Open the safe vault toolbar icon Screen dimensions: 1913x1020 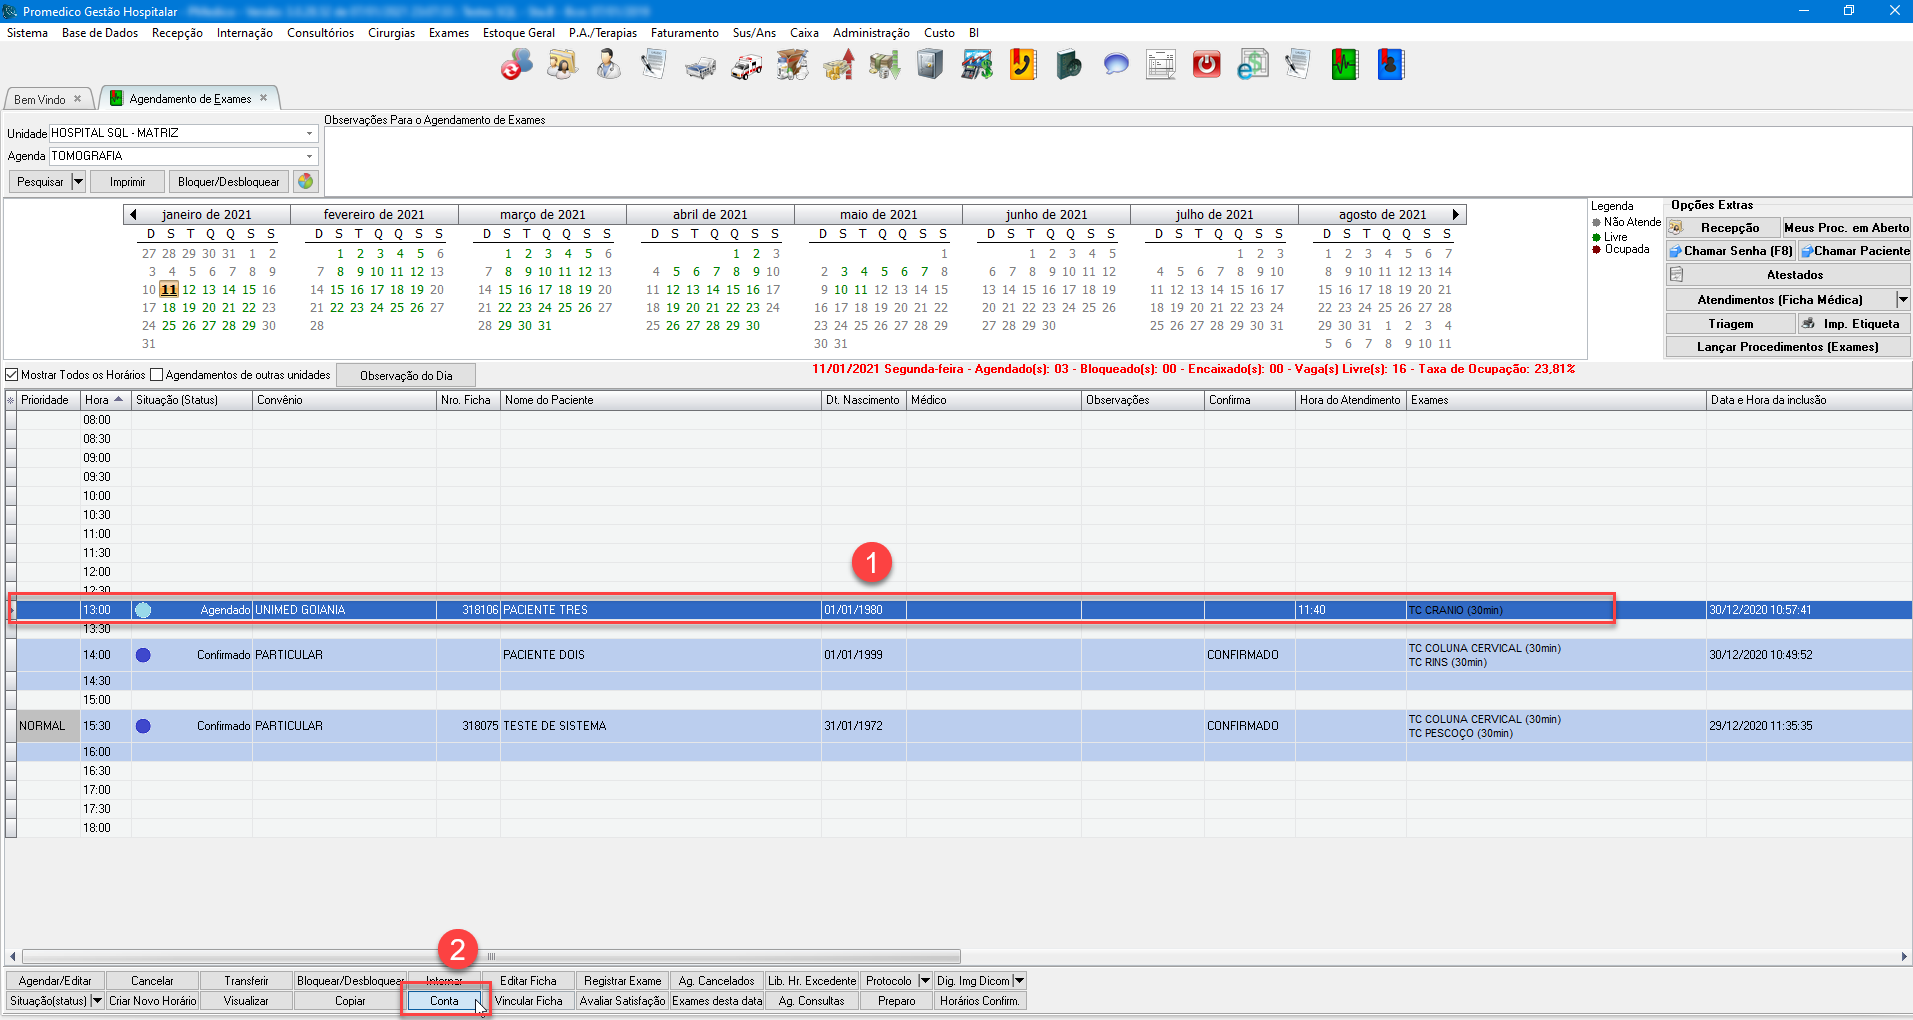[930, 66]
